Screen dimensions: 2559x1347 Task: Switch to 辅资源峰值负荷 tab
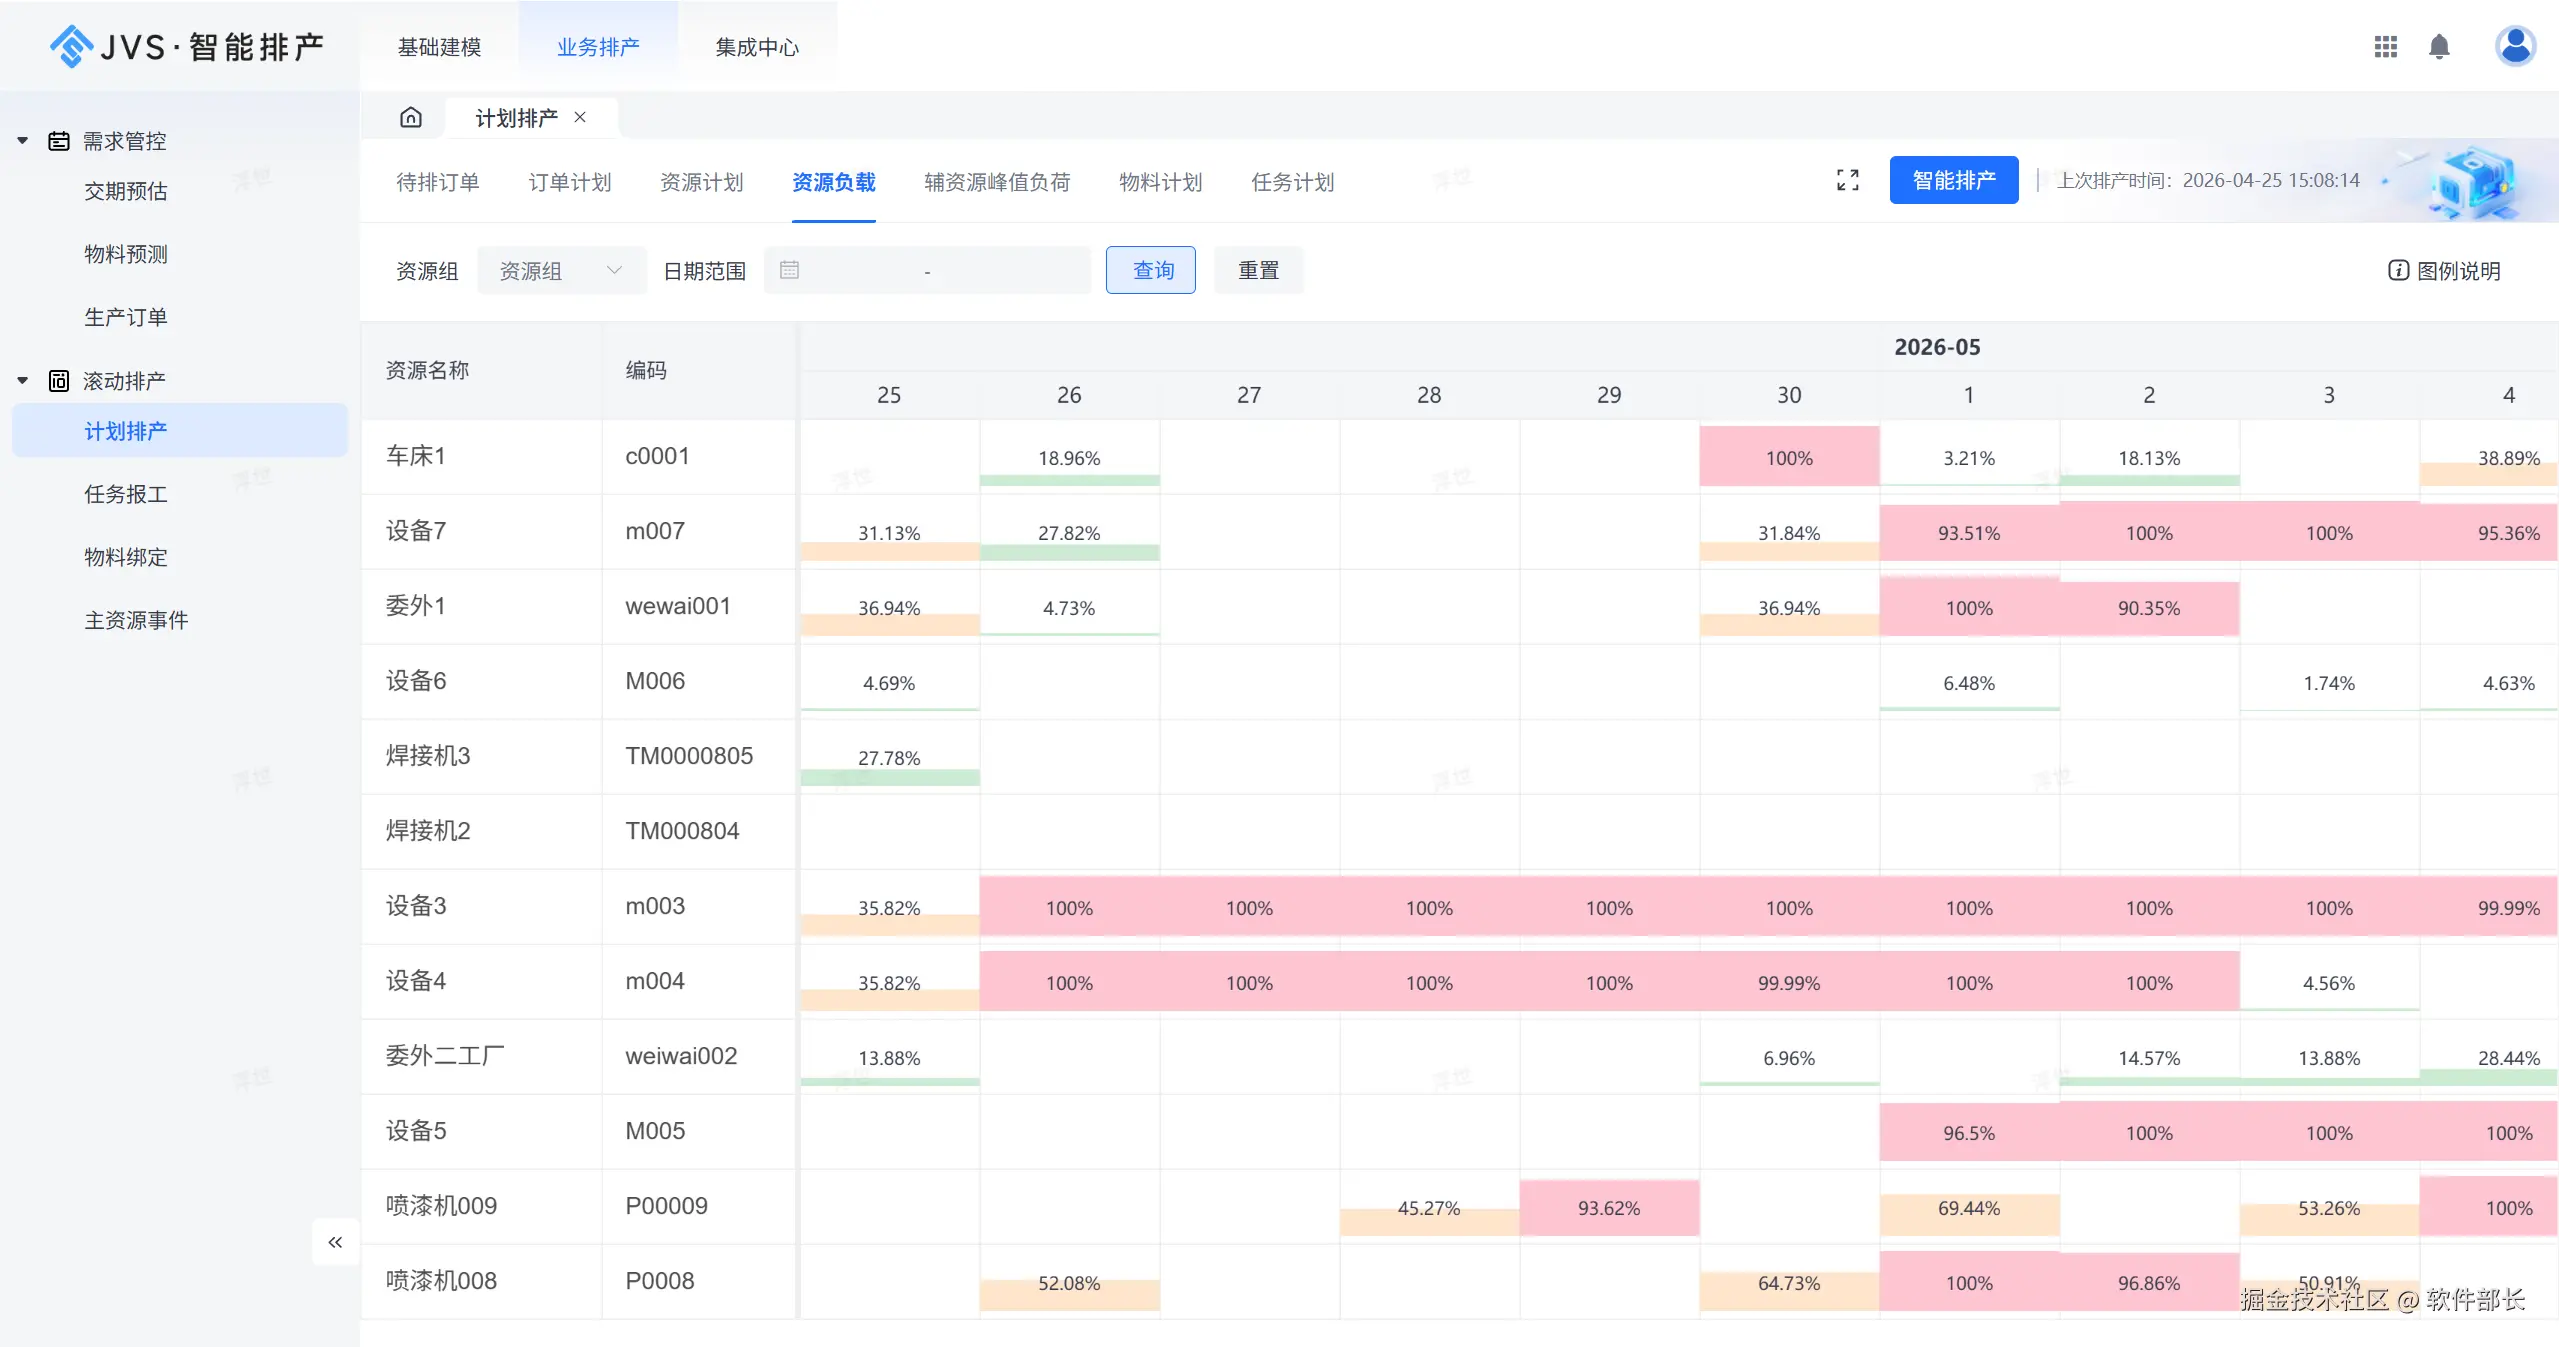[996, 182]
